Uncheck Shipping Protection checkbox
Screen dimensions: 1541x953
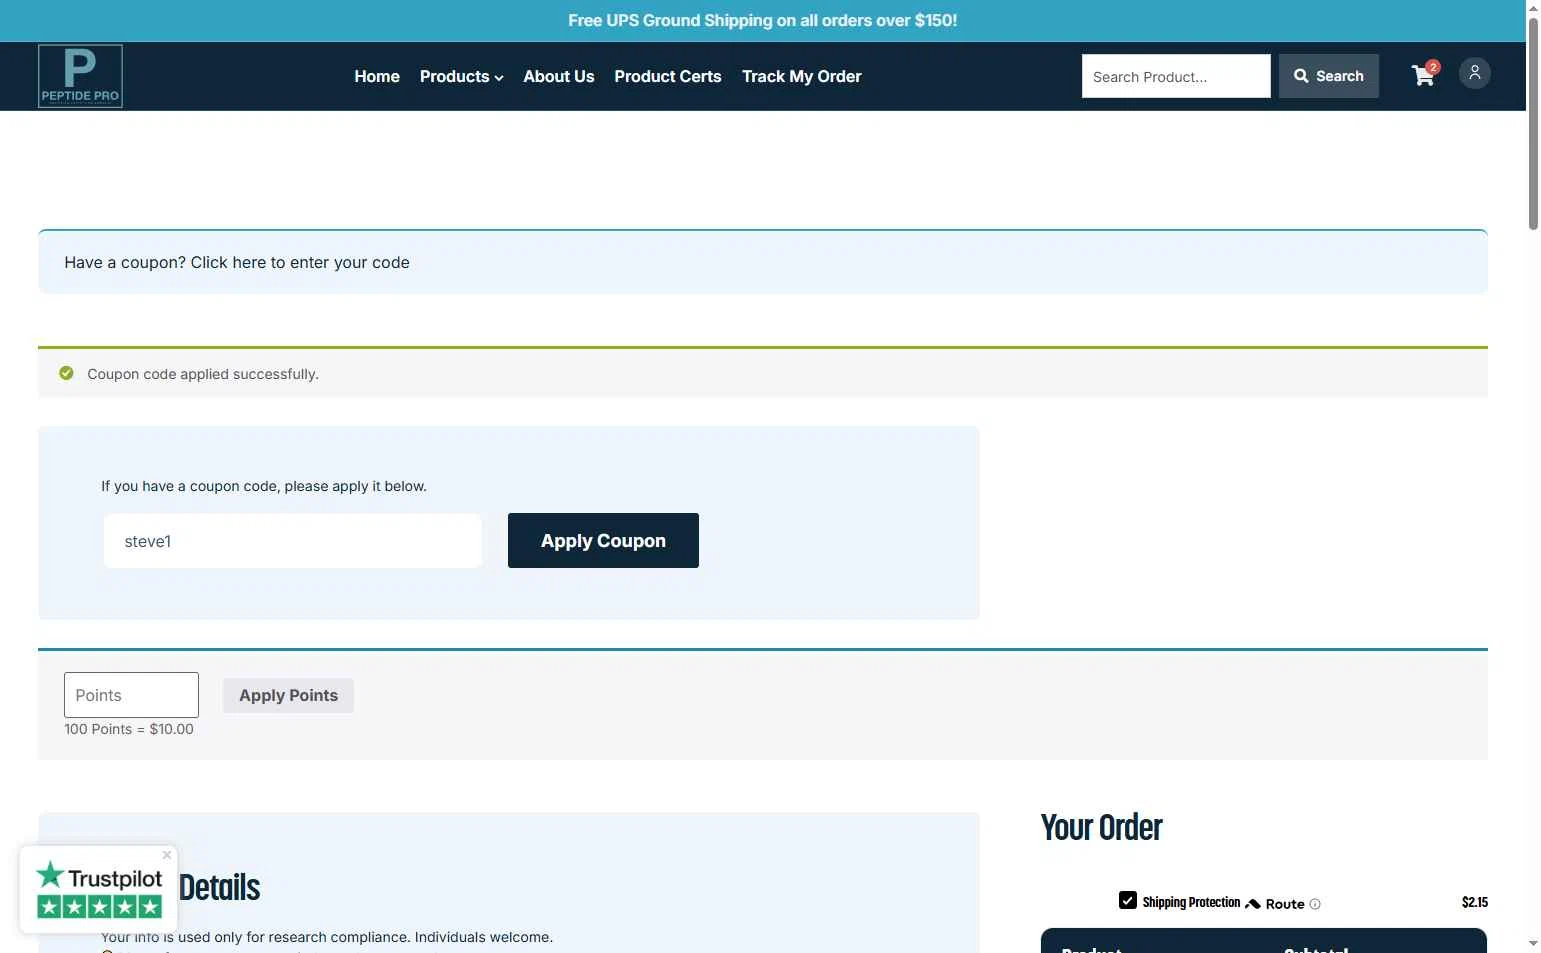pyautogui.click(x=1128, y=900)
